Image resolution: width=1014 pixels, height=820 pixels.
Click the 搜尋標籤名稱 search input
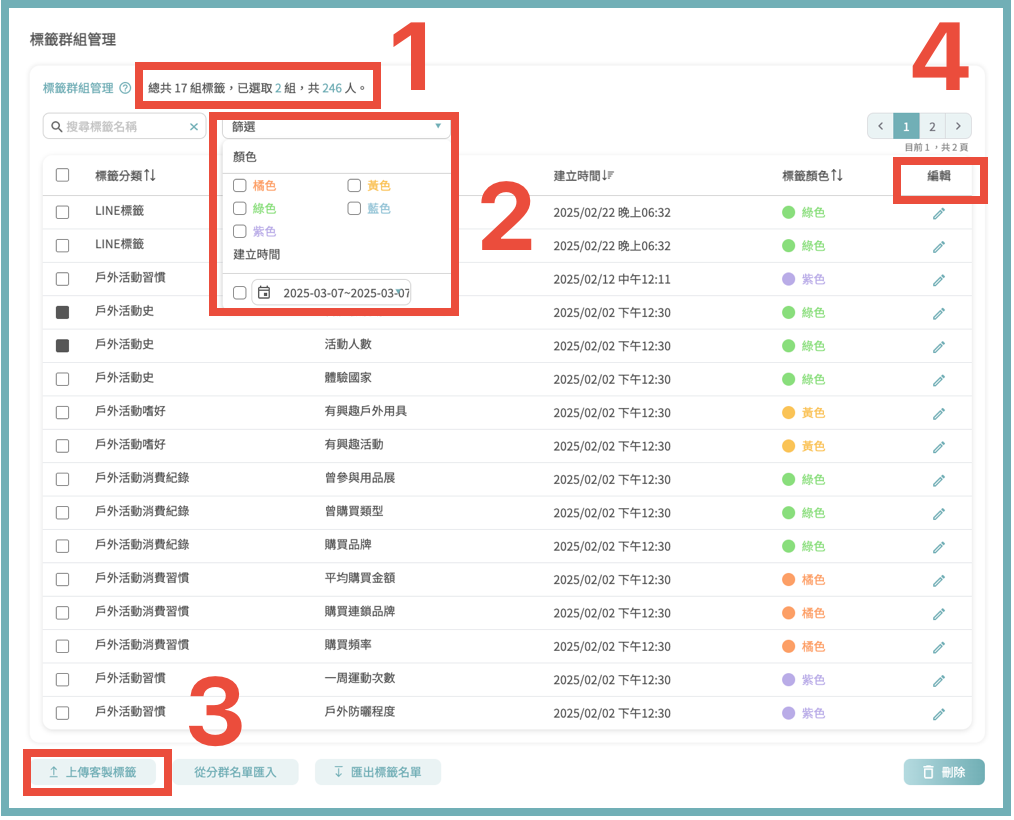[120, 127]
